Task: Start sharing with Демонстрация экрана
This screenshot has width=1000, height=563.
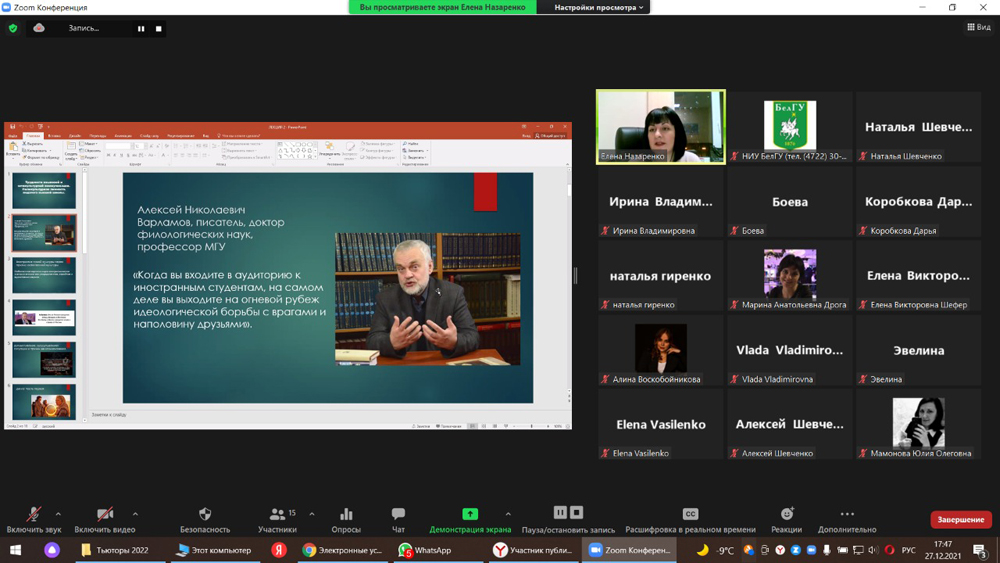Action: coord(470,515)
